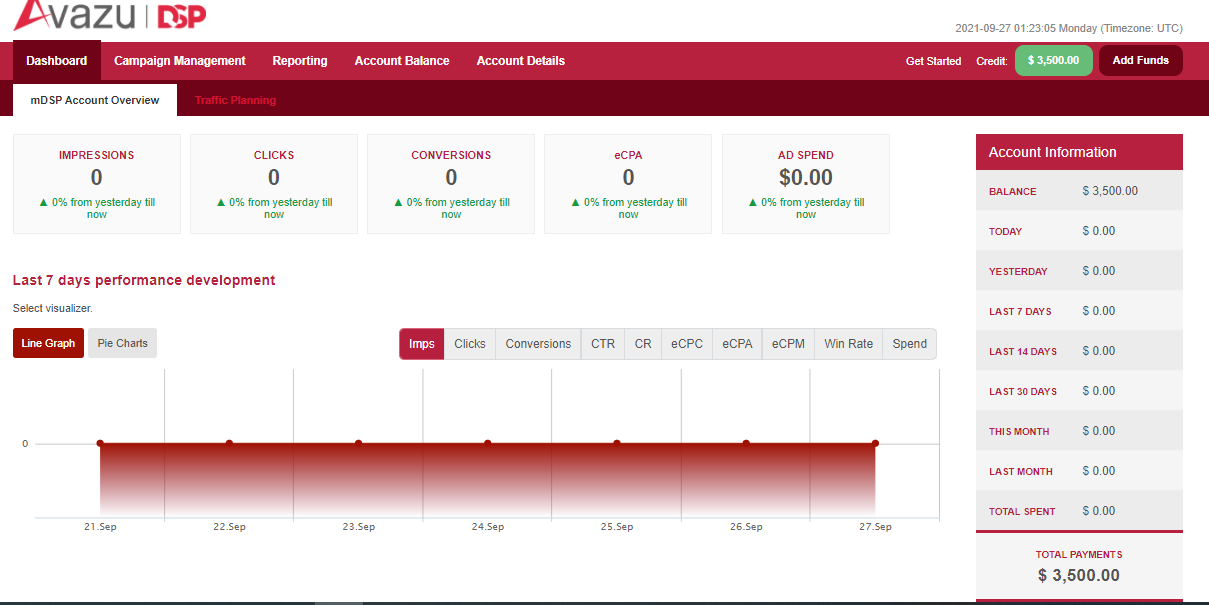The height and width of the screenshot is (605, 1209).
Task: Click the CONVERSIONS stat card title
Action: tap(451, 155)
